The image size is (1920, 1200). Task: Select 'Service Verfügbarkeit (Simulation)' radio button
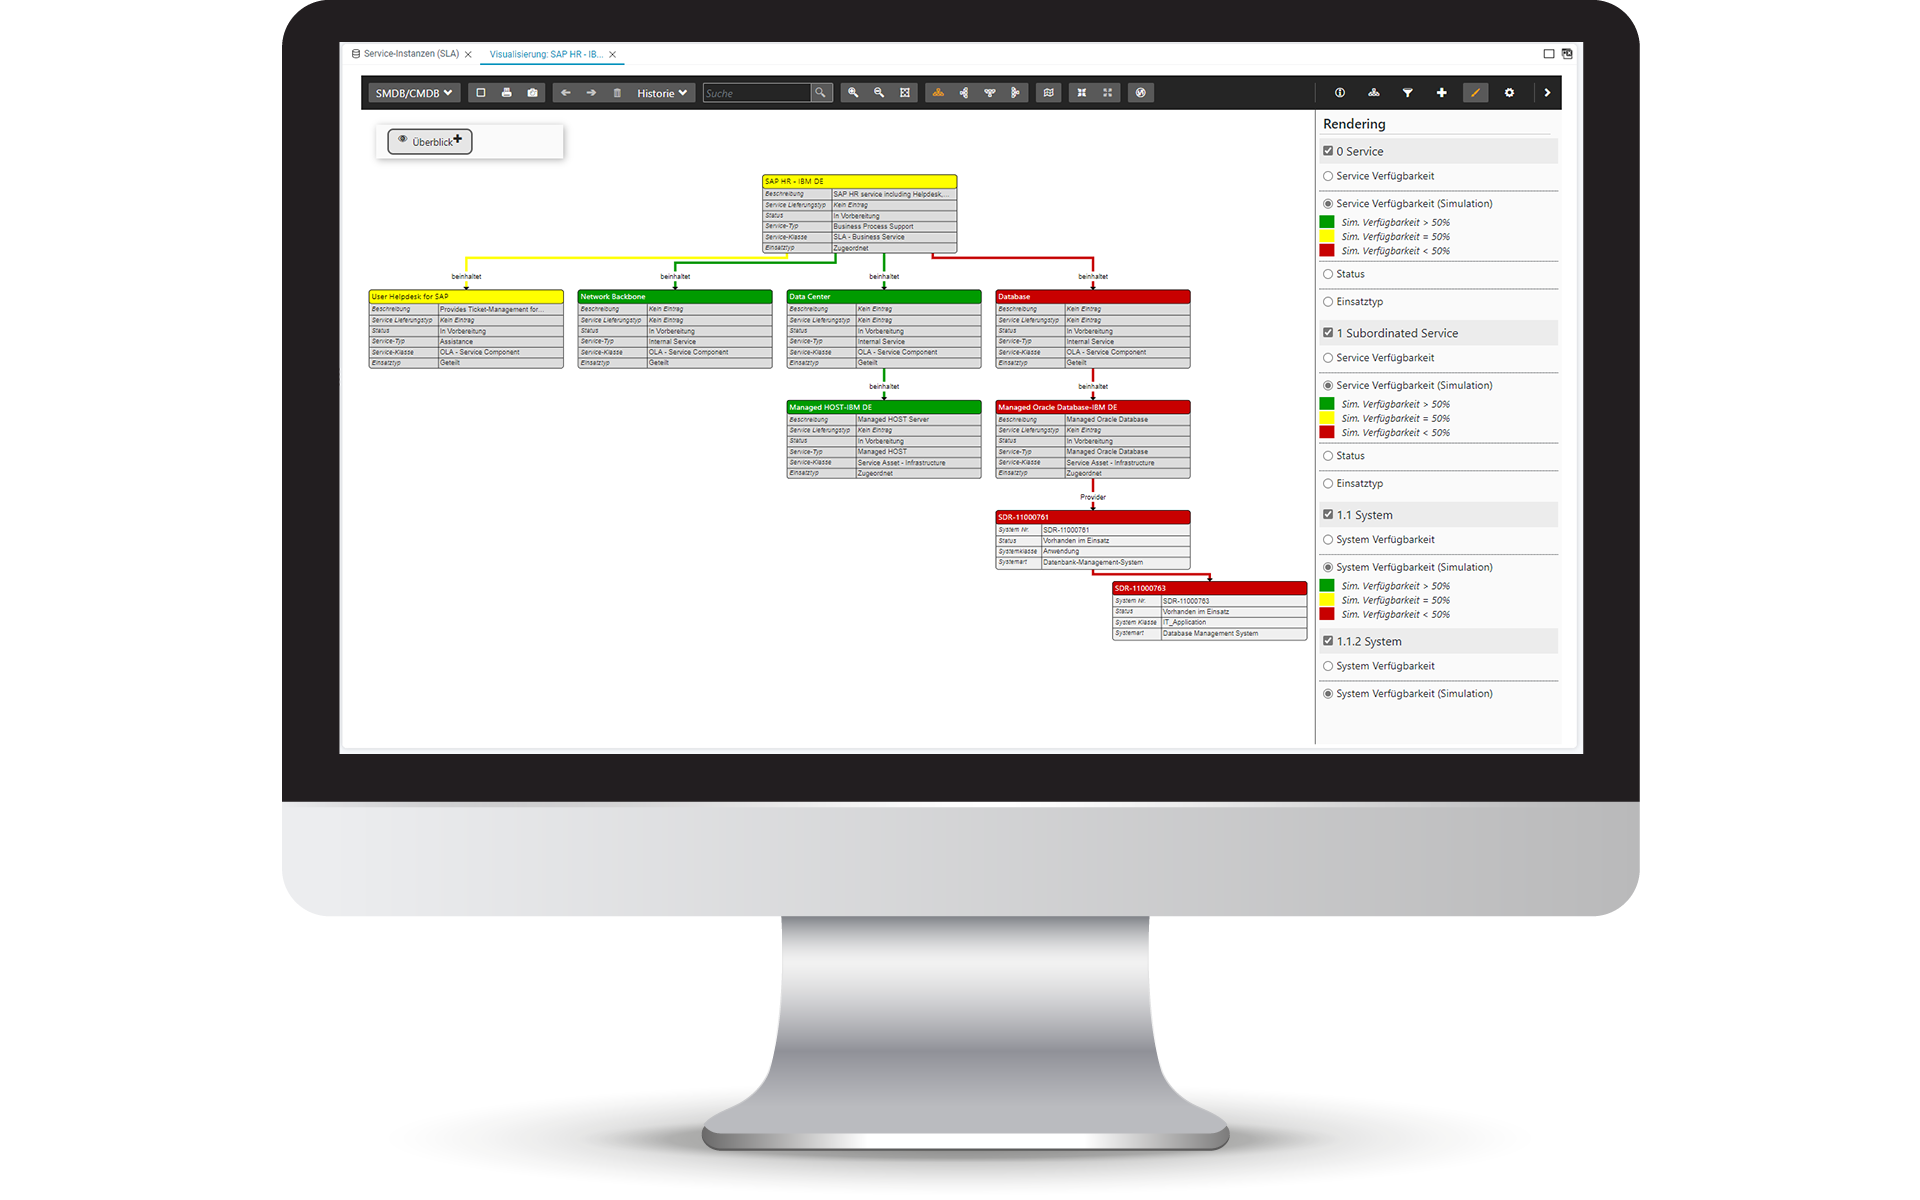pos(1327,203)
